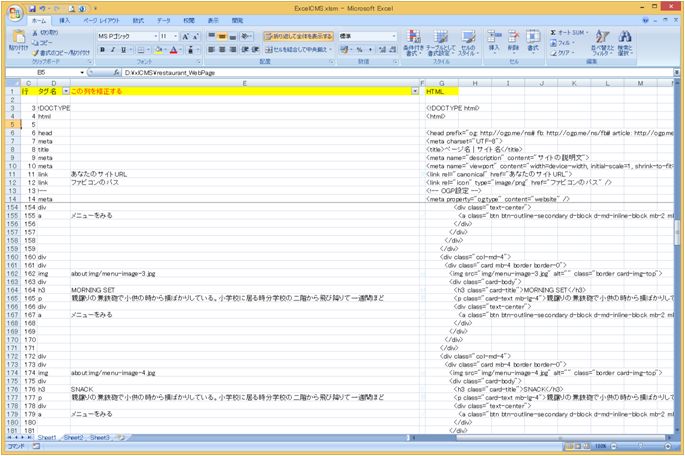The height and width of the screenshot is (456, 685).
Task: Open the cell Format (書式) menu
Action: click(533, 41)
